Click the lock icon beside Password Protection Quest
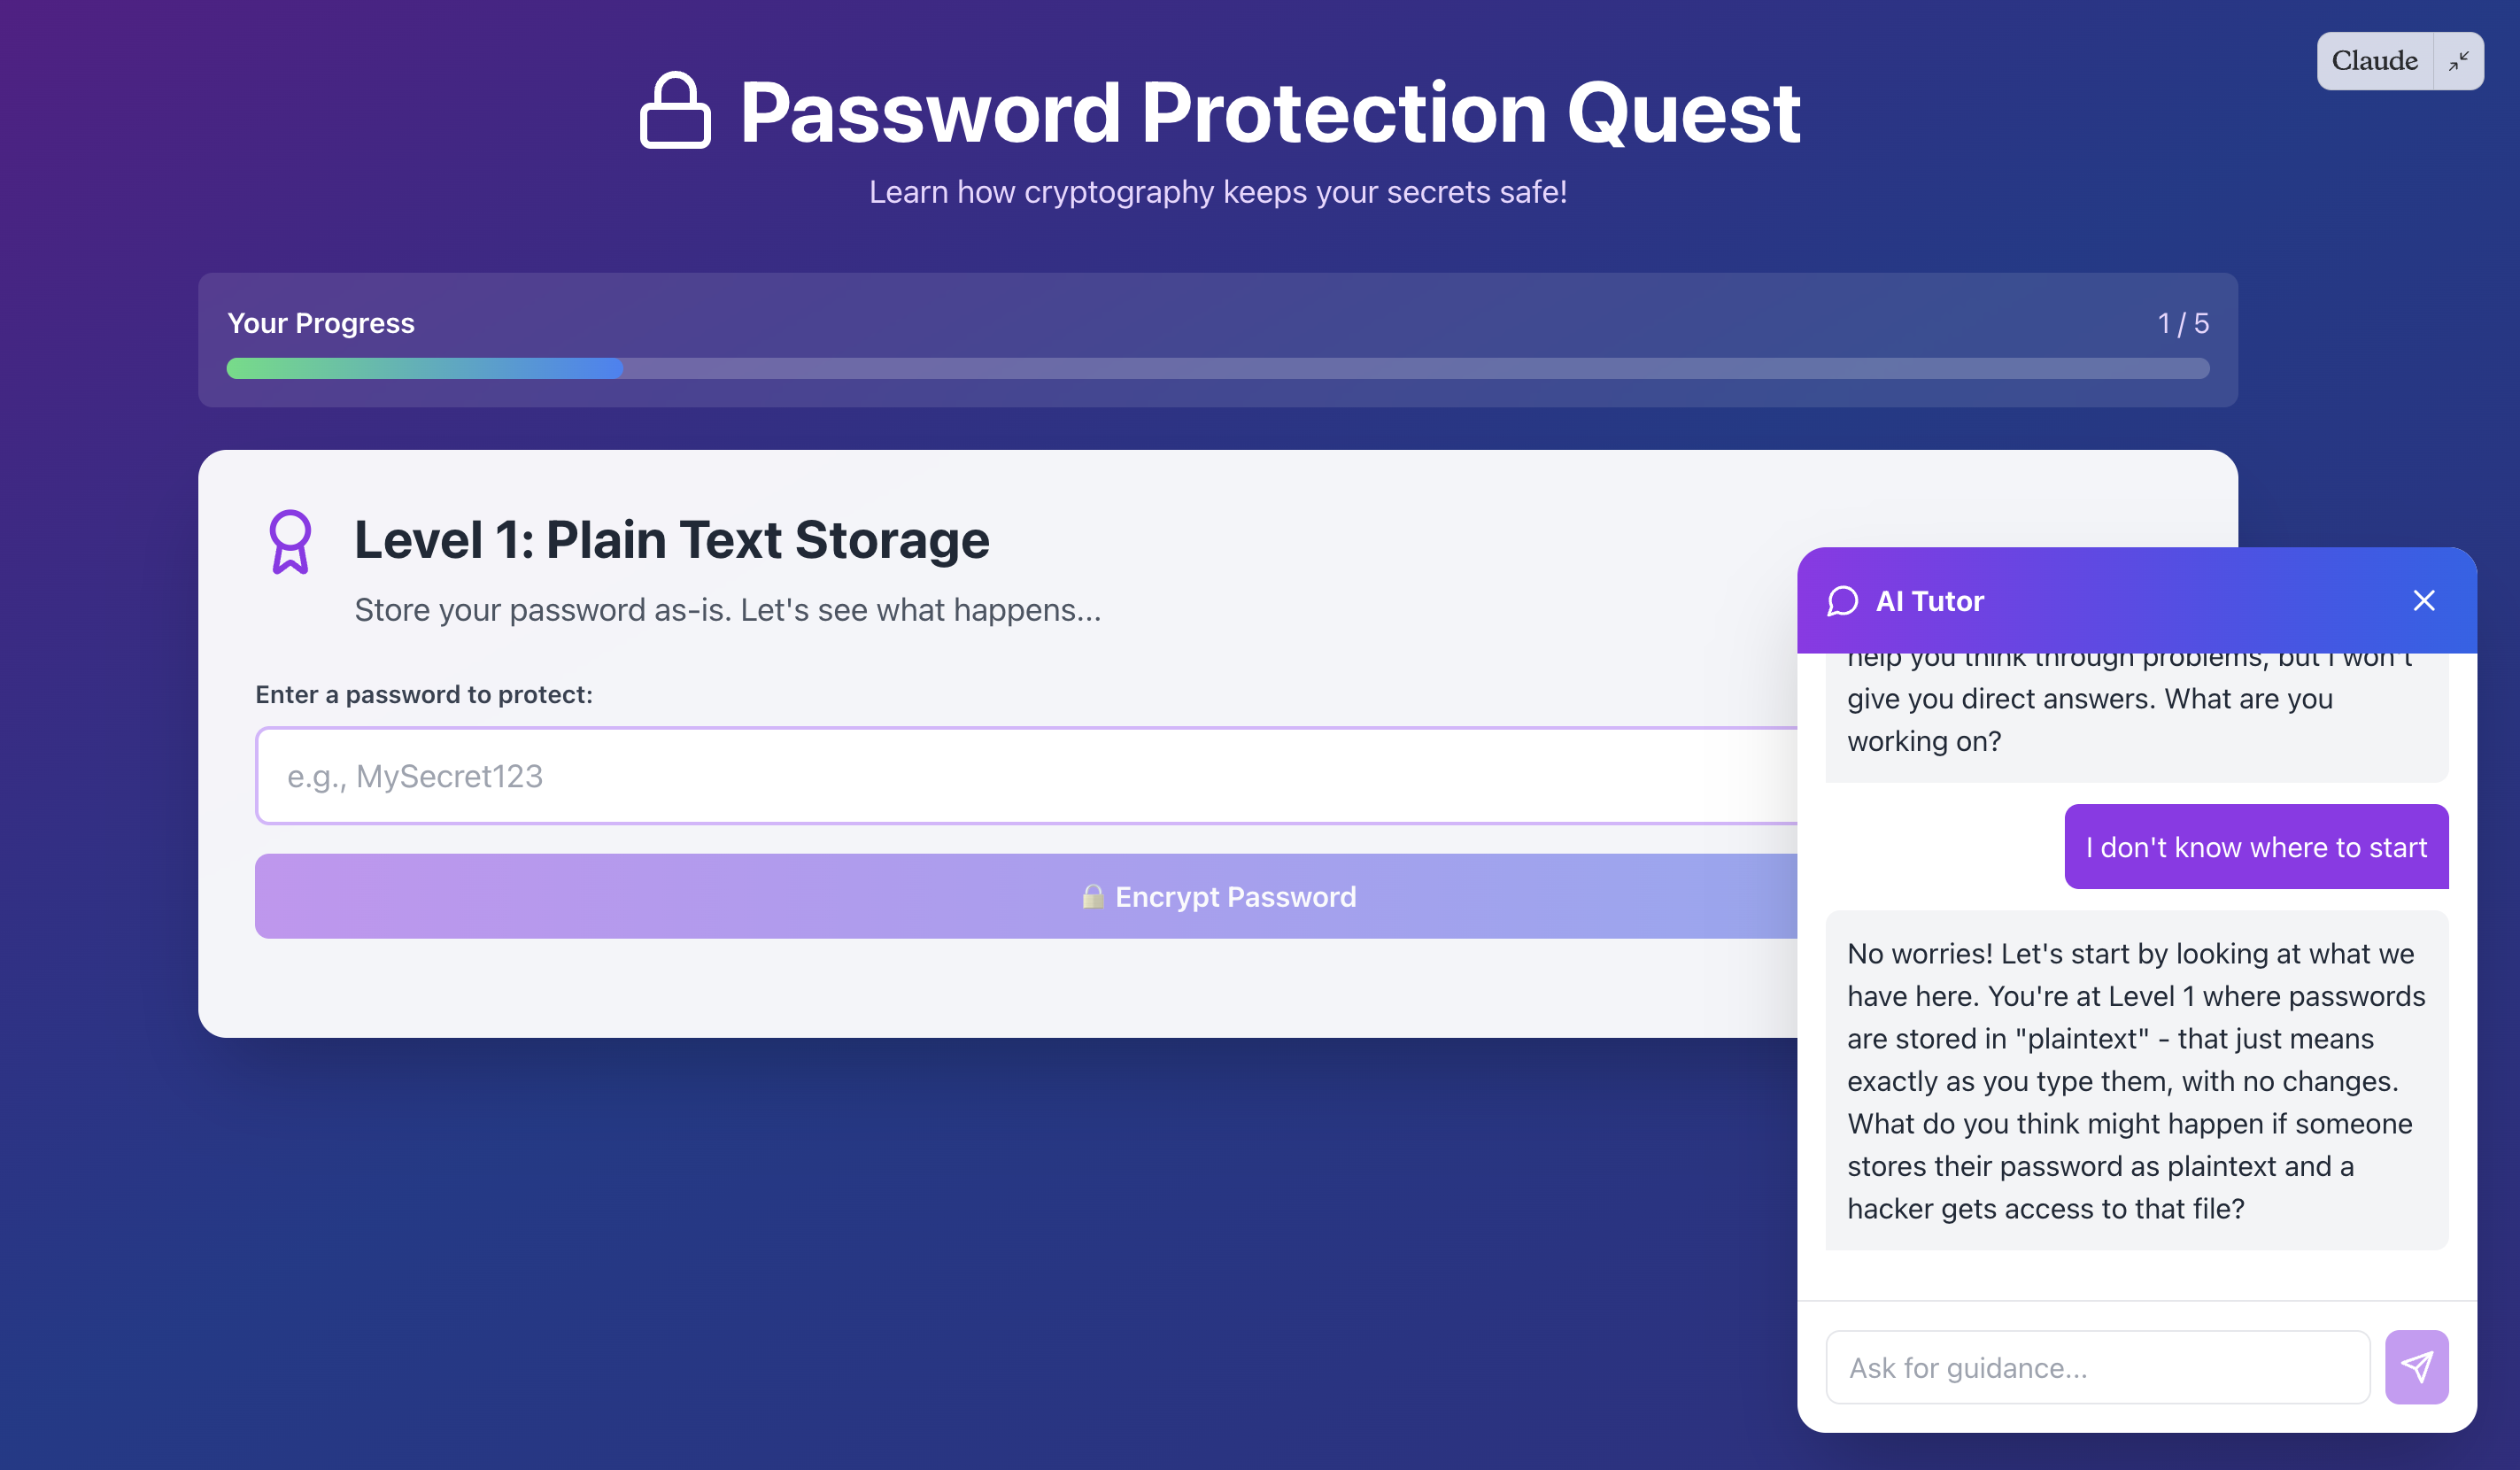Viewport: 2520px width, 1470px height. coord(675,111)
